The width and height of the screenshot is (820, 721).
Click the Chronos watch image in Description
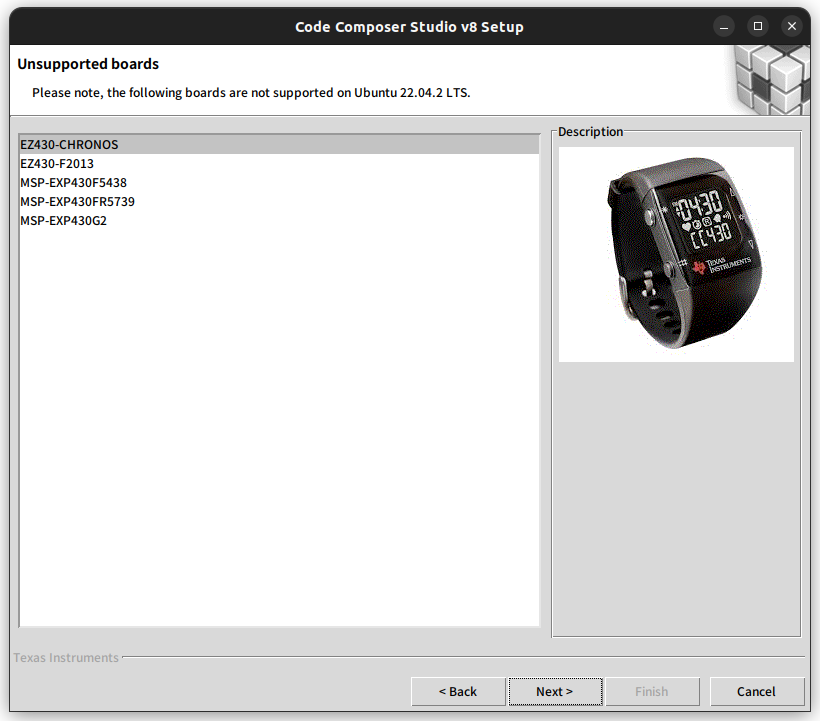(x=676, y=254)
